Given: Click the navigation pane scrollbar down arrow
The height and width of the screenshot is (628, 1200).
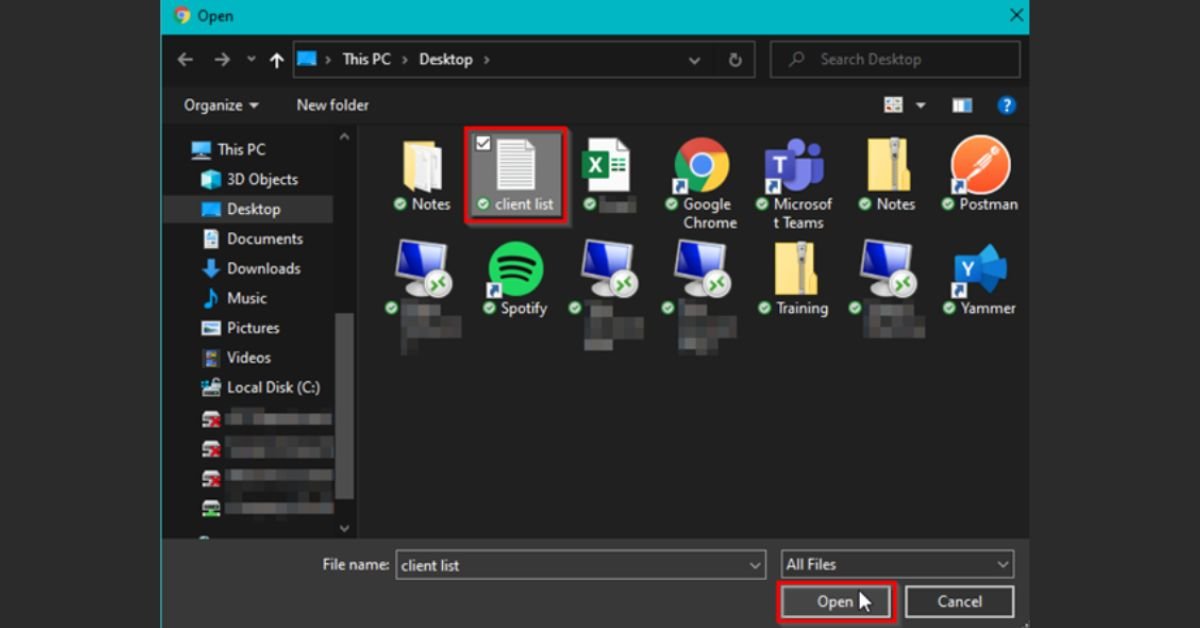Looking at the screenshot, I should point(344,528).
